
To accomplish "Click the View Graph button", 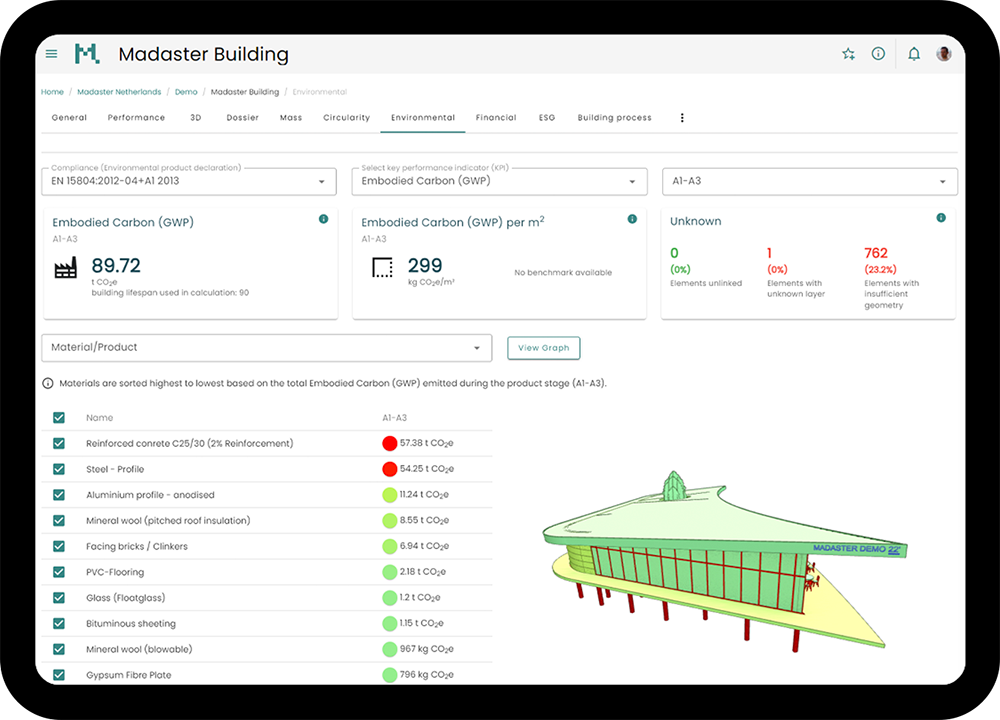I will coord(543,348).
